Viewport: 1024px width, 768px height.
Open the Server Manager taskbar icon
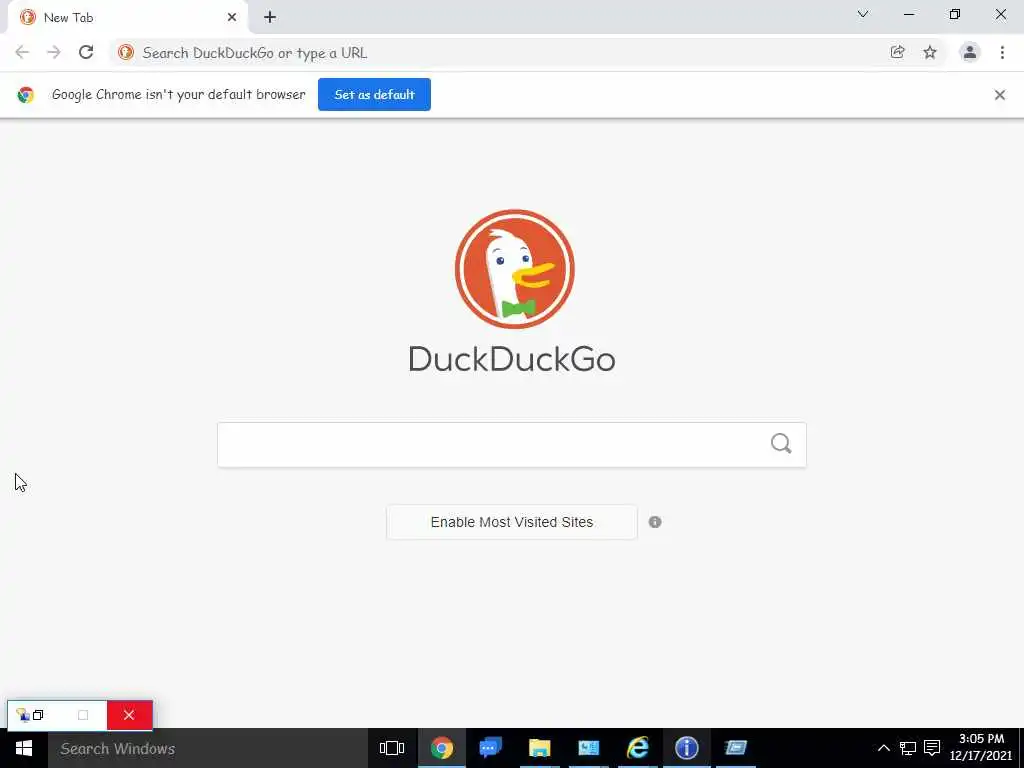point(588,748)
